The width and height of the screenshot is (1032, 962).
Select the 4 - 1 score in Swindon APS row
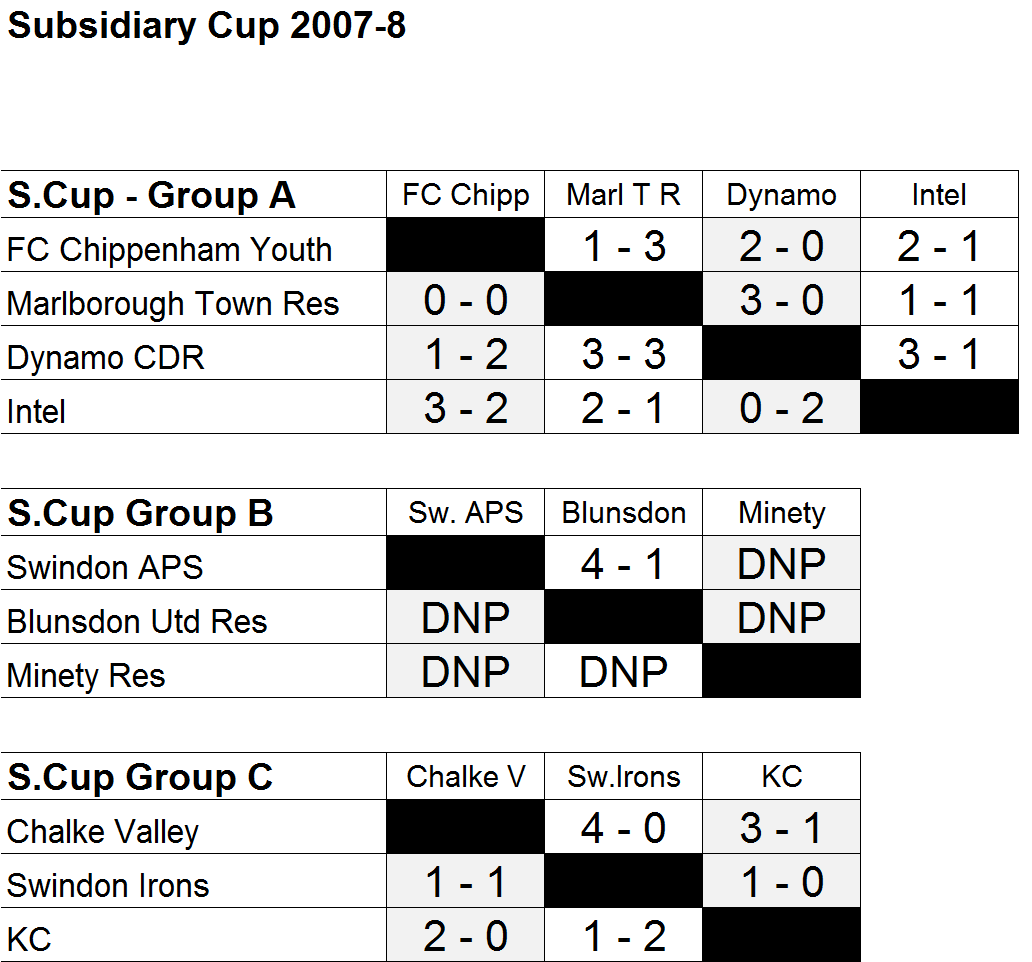click(x=623, y=565)
